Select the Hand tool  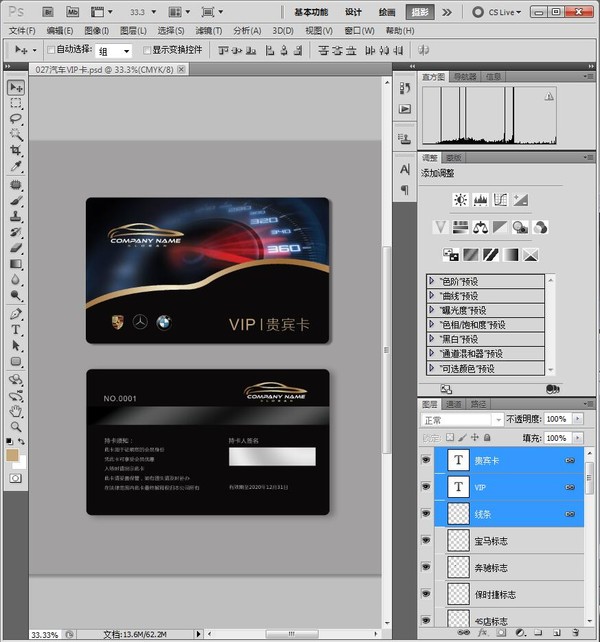coord(16,411)
